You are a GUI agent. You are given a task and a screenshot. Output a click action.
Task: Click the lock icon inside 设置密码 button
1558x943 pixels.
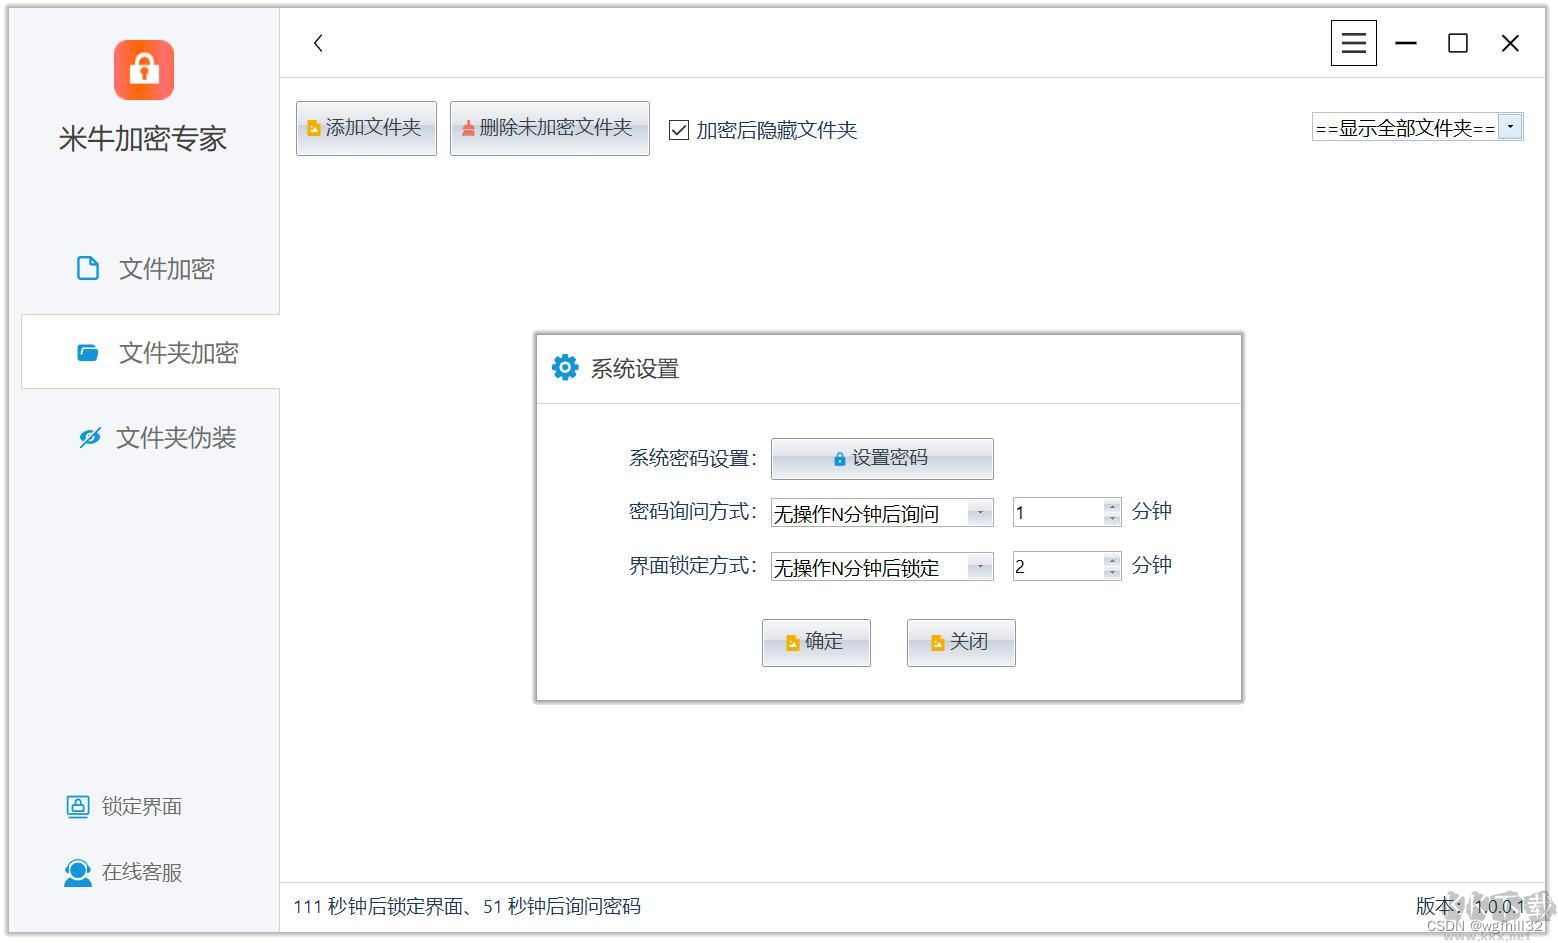pos(838,458)
